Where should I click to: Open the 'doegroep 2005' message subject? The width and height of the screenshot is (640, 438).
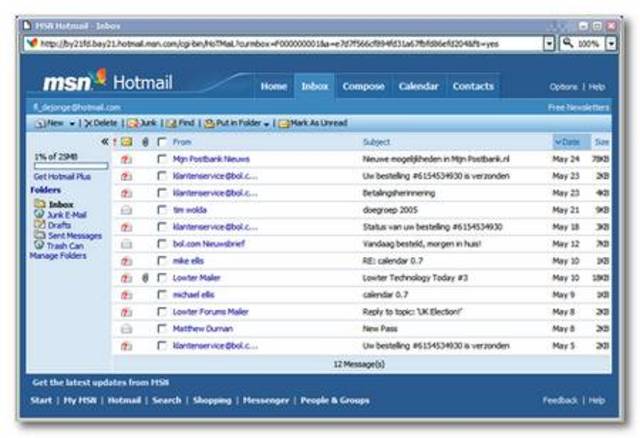coord(390,210)
